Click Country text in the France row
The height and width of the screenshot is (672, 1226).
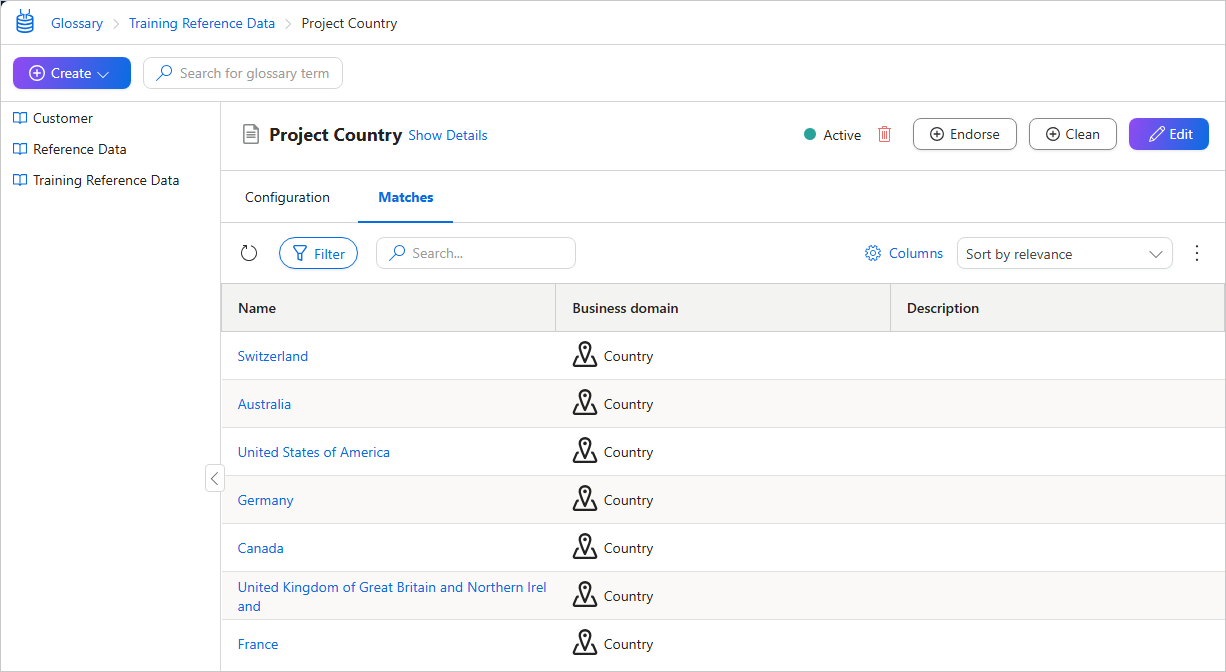pyautogui.click(x=628, y=644)
